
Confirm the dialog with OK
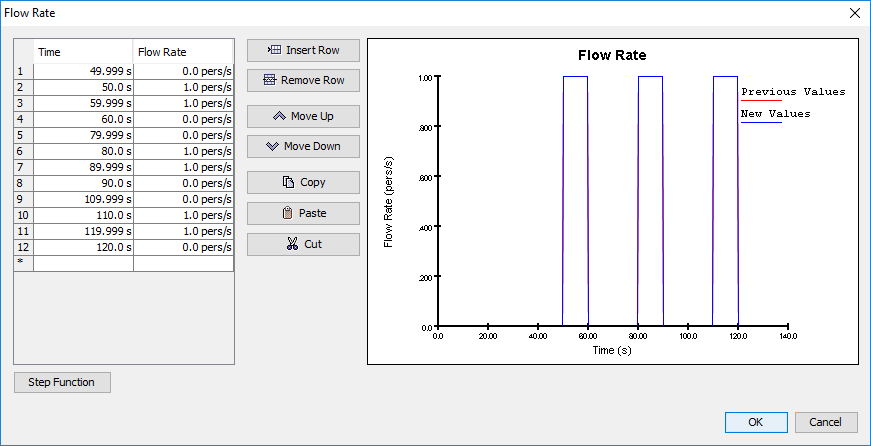756,422
